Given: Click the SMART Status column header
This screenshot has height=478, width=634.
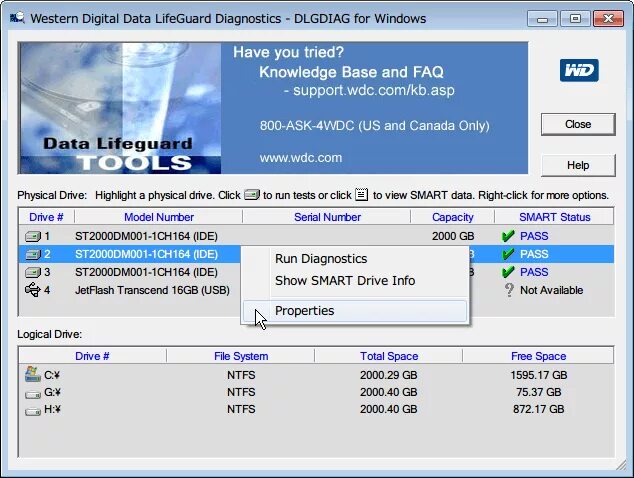Looking at the screenshot, I should (x=554, y=217).
